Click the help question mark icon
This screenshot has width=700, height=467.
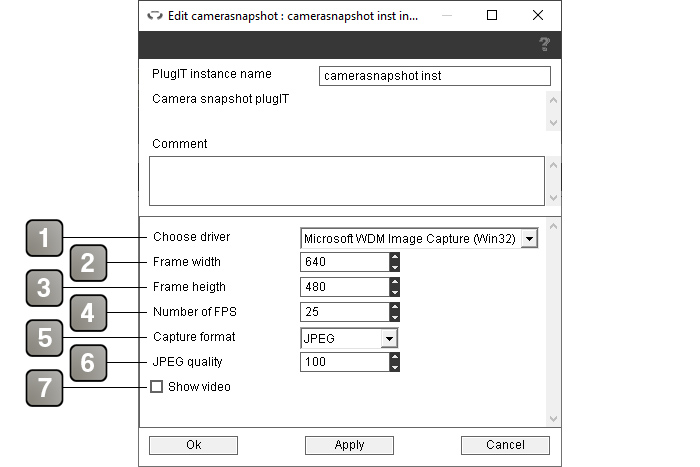tap(544, 44)
